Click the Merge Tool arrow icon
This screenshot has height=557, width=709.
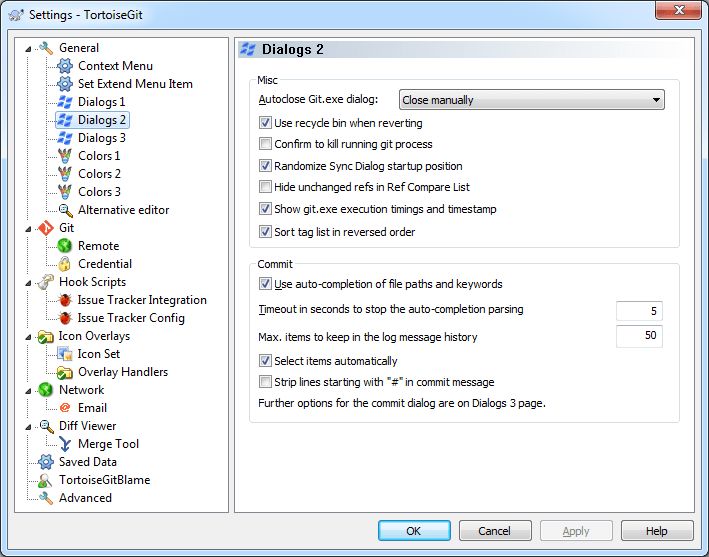click(x=65, y=444)
